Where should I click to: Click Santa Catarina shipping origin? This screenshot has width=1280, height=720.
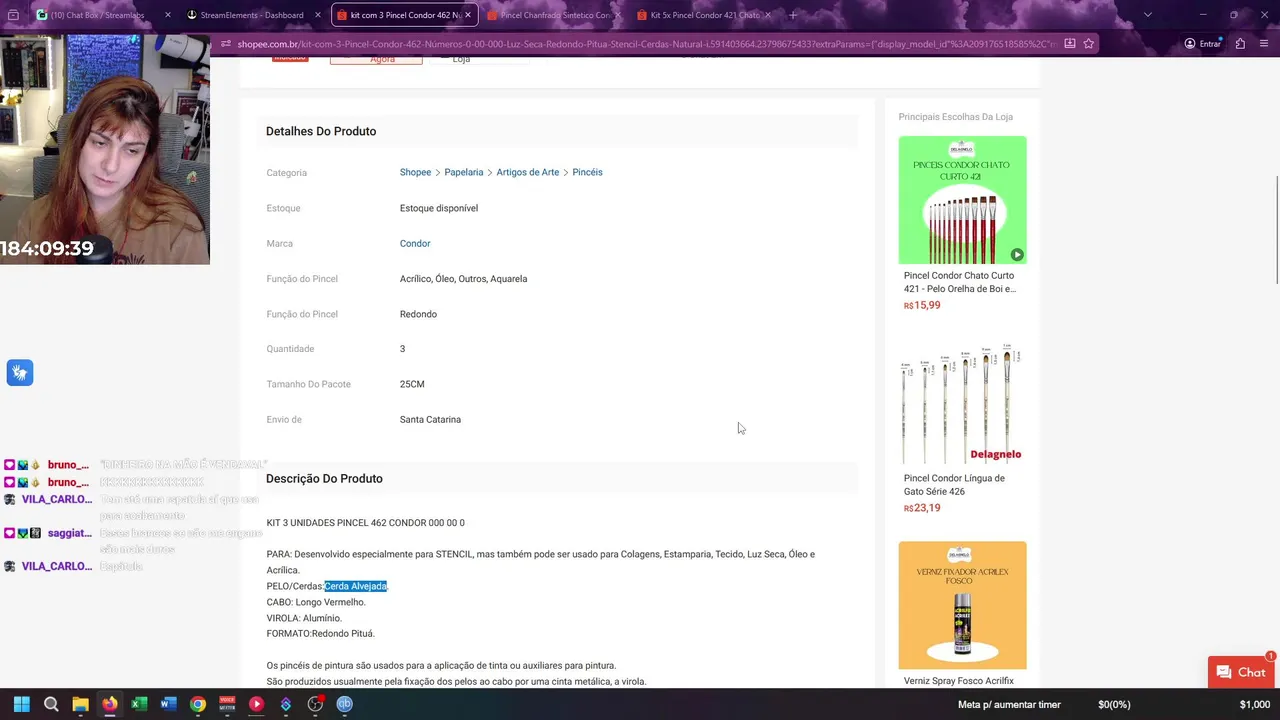pos(430,419)
